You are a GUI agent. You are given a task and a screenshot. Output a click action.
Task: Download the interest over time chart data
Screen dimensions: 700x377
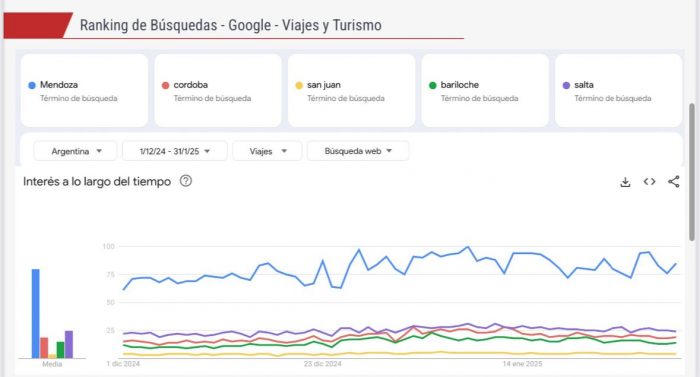(625, 182)
